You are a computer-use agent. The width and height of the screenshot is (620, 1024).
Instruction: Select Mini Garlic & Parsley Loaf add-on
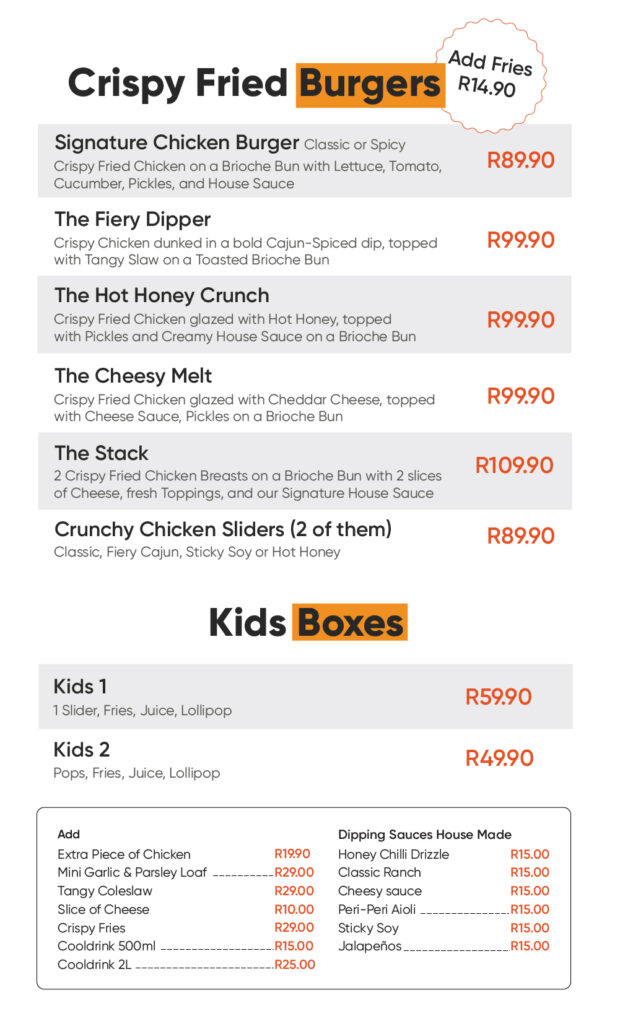[132, 872]
